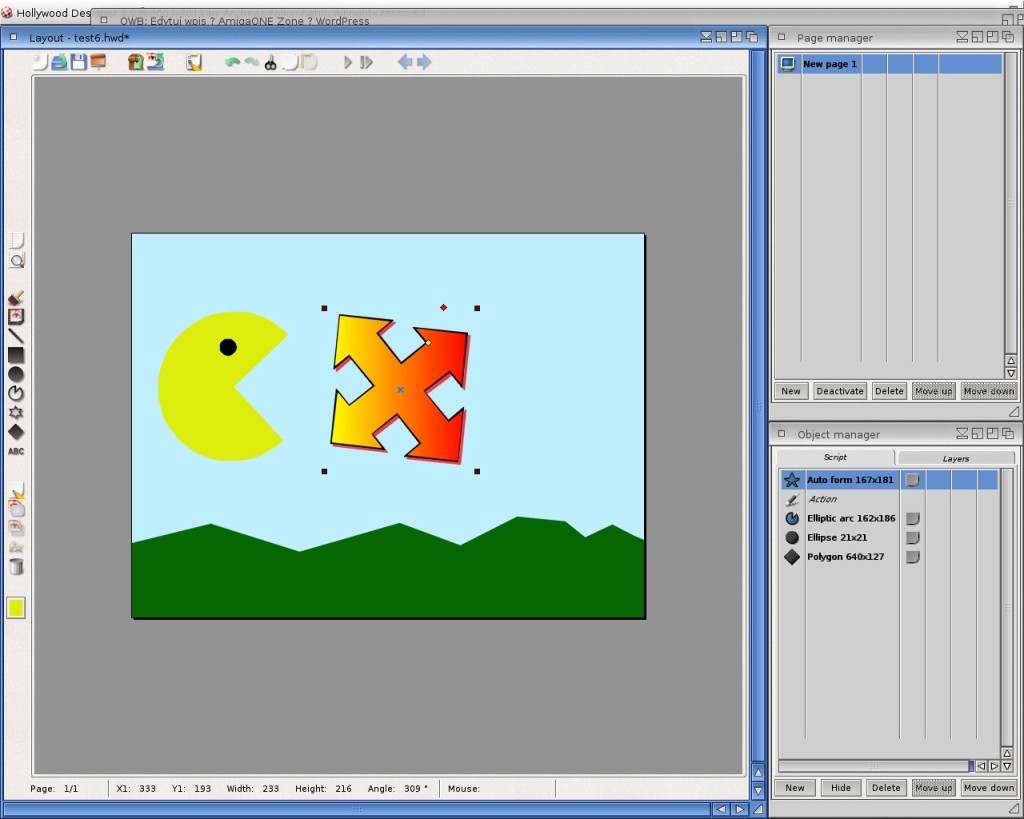Click the image import icon next to the chest
Viewport: 1024px width, 819px height.
pos(155,62)
